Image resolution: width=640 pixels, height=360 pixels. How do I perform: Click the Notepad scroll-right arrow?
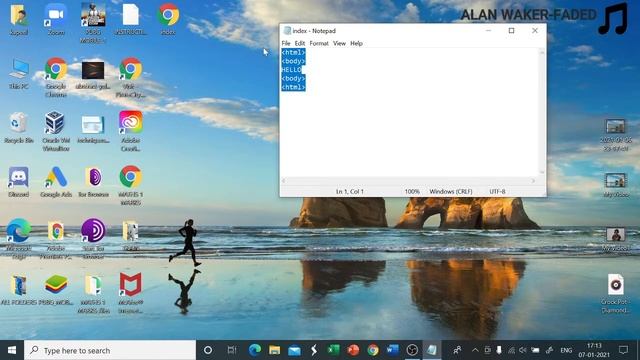(533, 181)
